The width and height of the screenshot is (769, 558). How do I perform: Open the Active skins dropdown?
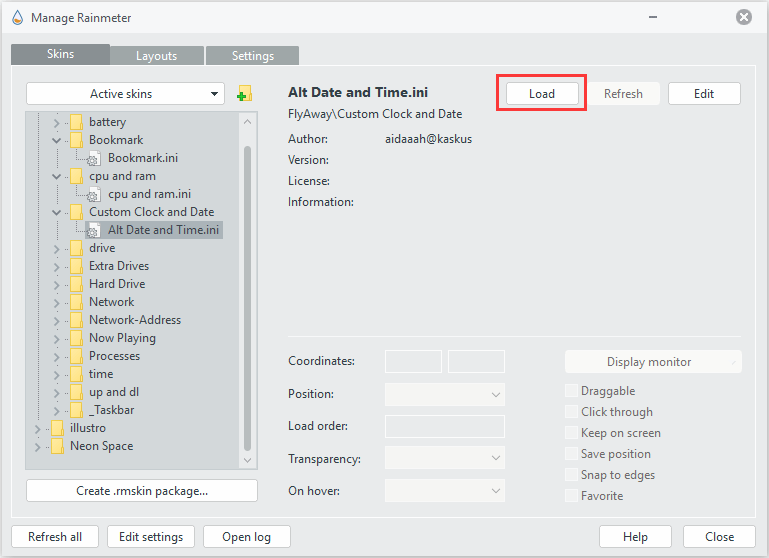click(126, 94)
